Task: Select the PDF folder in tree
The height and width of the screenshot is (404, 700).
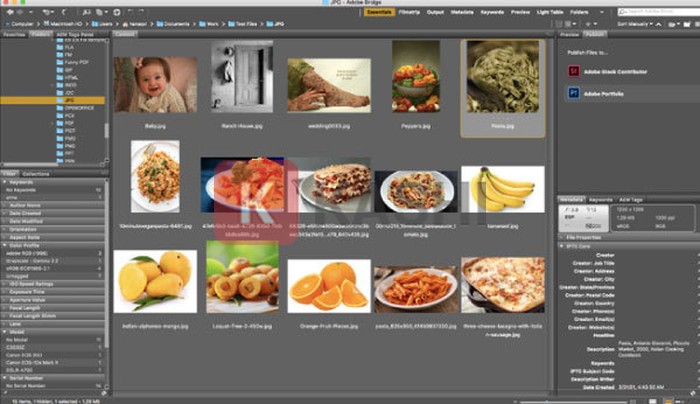Action: (x=65, y=123)
